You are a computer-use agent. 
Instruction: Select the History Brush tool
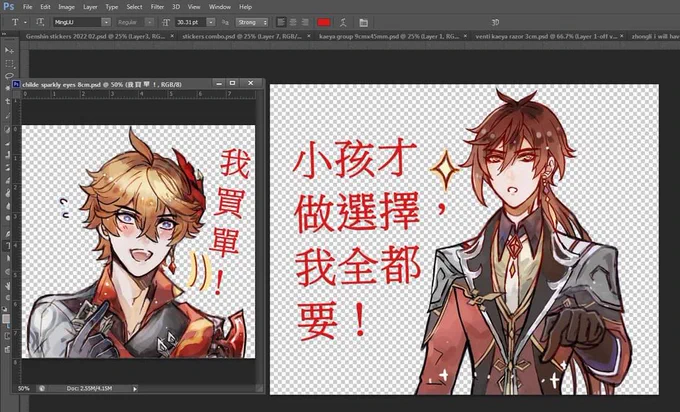pos(8,167)
